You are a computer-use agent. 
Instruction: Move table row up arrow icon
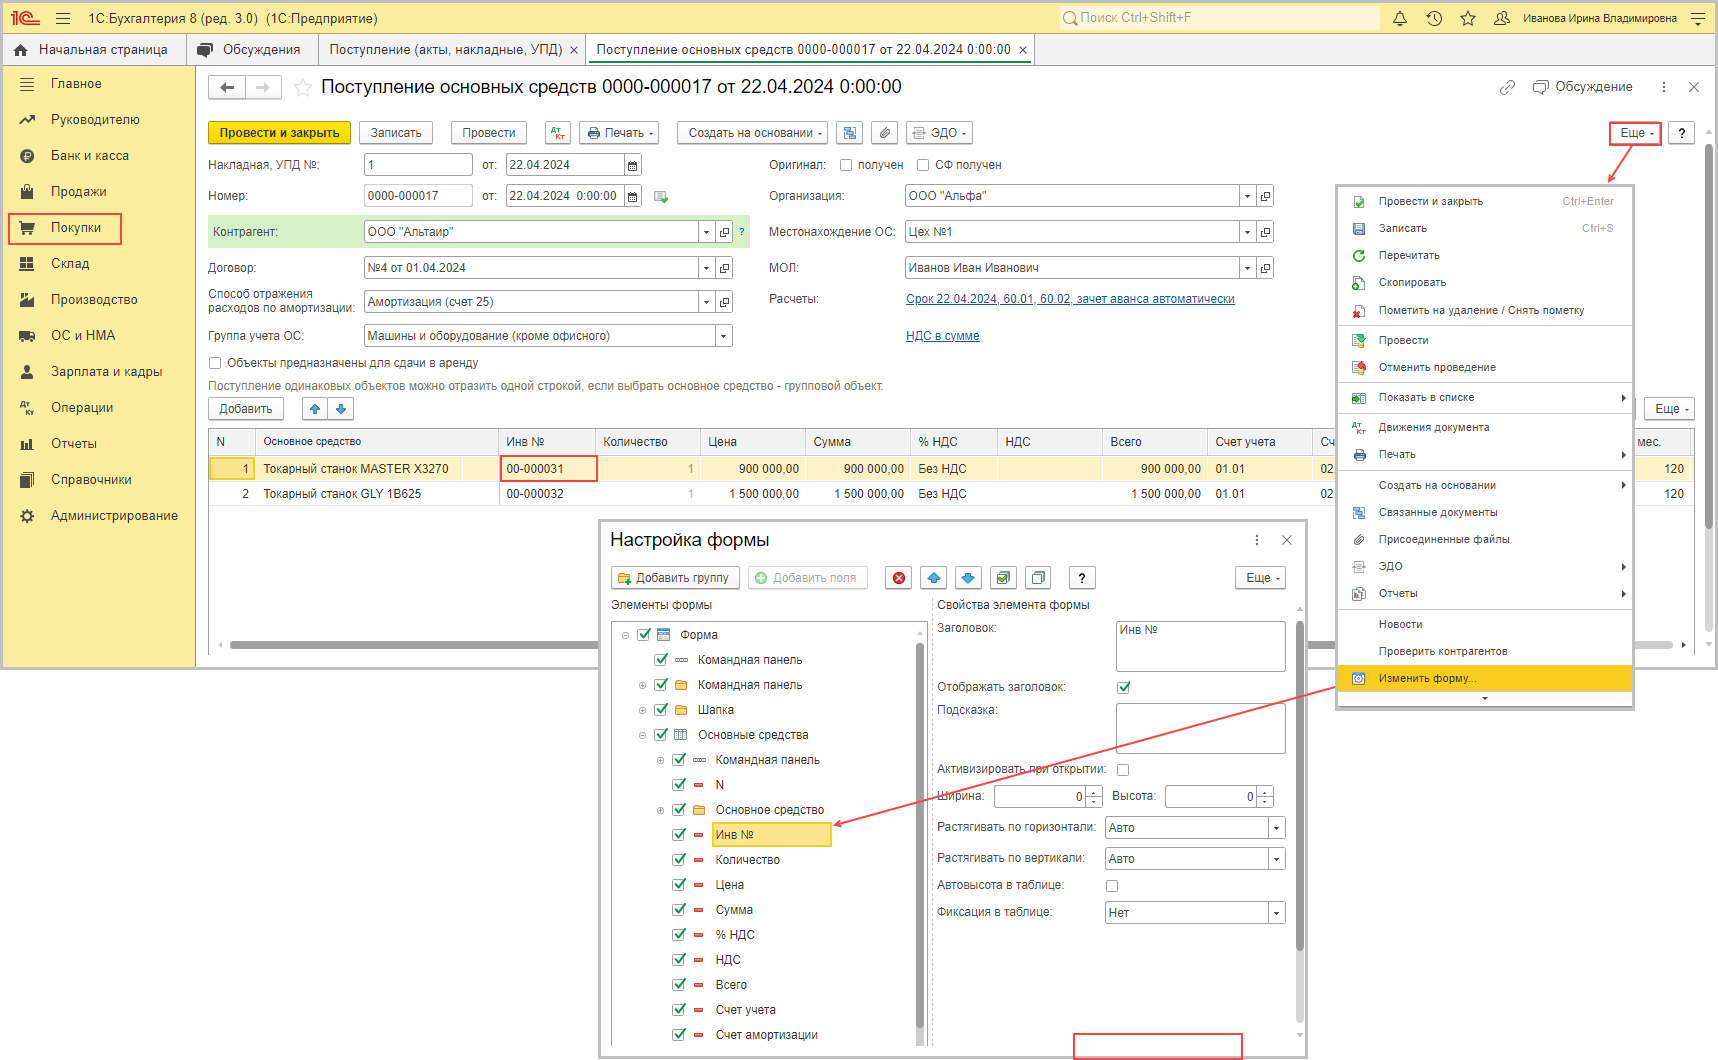[x=315, y=409]
